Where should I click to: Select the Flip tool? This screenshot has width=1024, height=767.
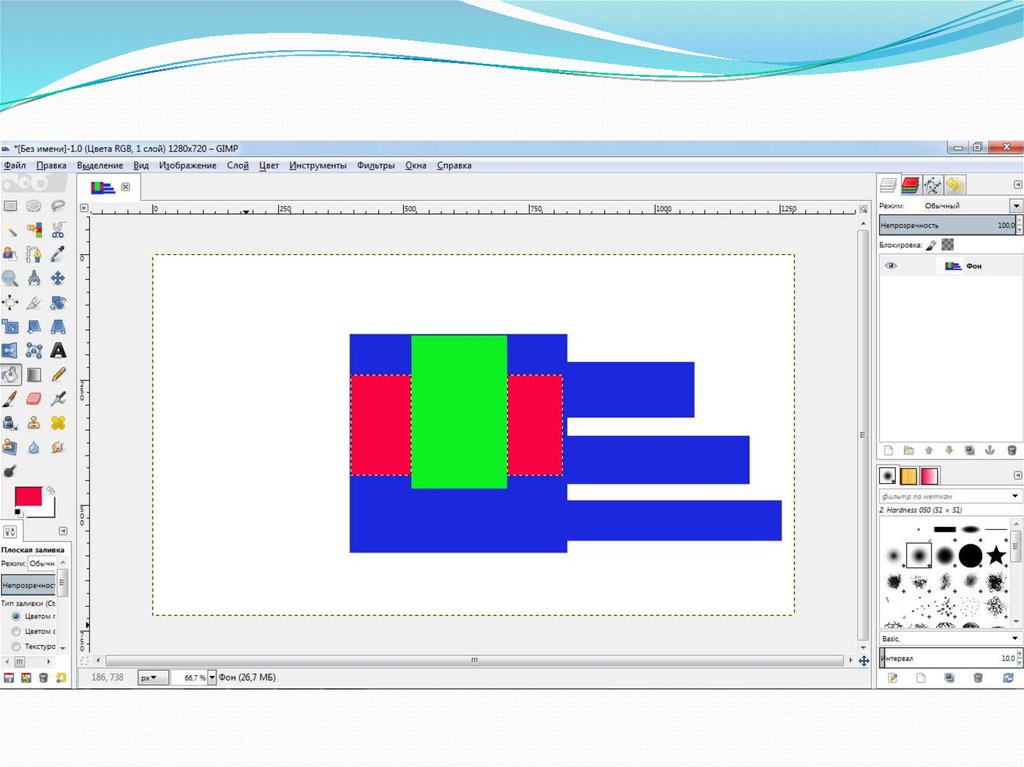click(x=10, y=351)
